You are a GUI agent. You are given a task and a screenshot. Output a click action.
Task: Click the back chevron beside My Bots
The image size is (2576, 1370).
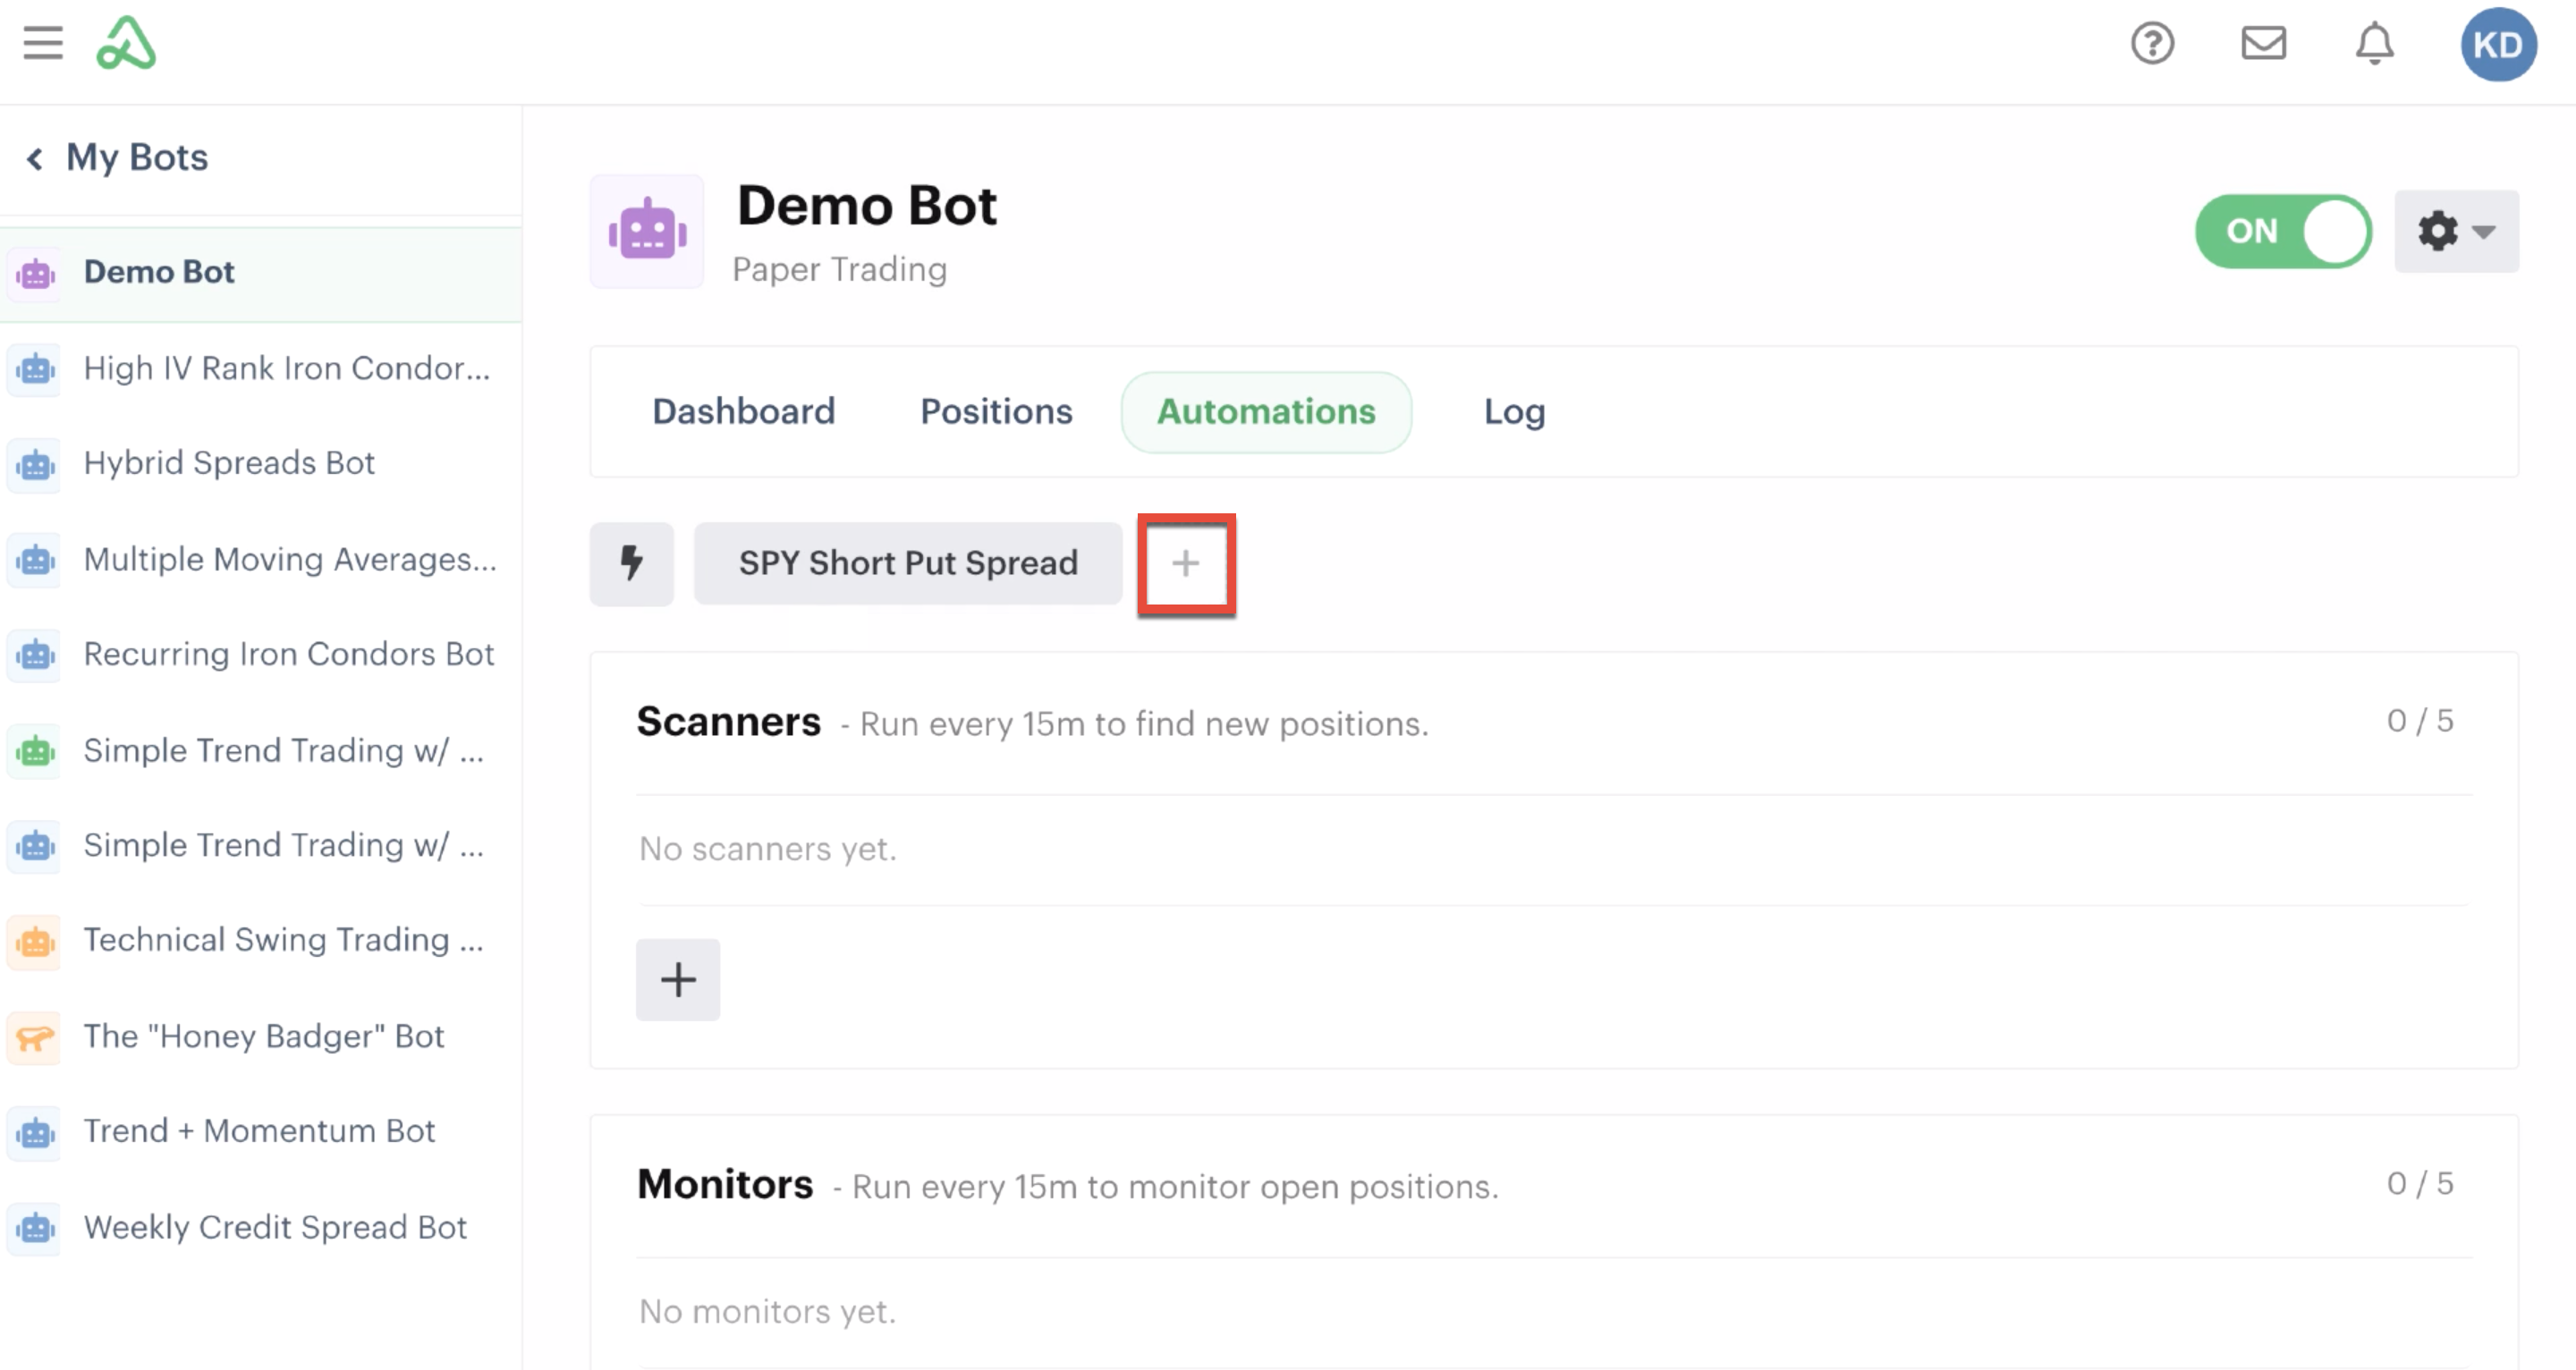coord(35,159)
